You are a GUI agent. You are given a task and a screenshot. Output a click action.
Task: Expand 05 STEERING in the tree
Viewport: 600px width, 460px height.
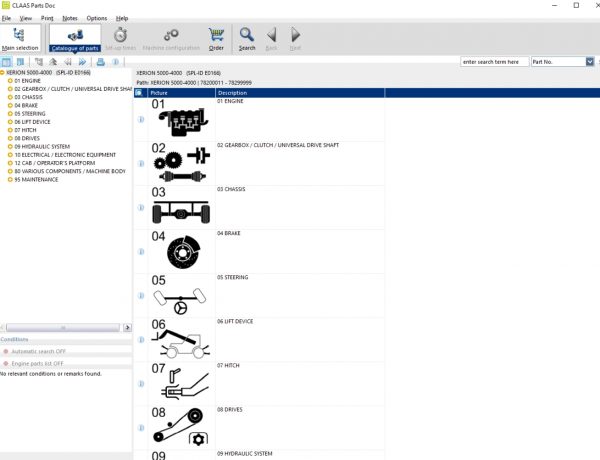point(10,114)
